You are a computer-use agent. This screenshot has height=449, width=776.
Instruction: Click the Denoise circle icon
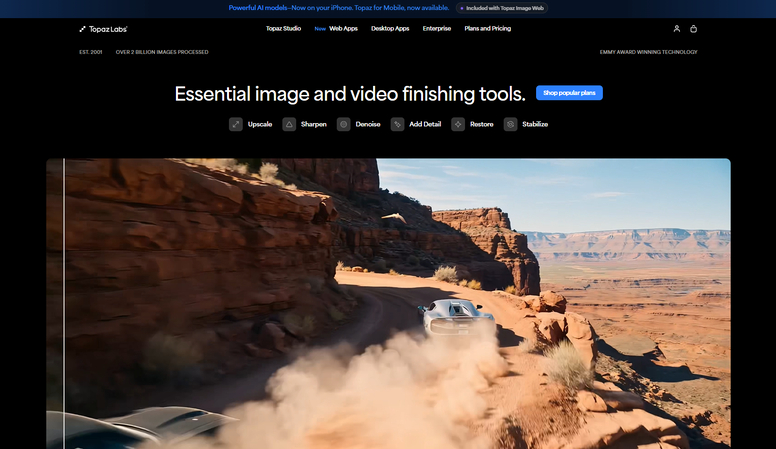click(x=343, y=124)
